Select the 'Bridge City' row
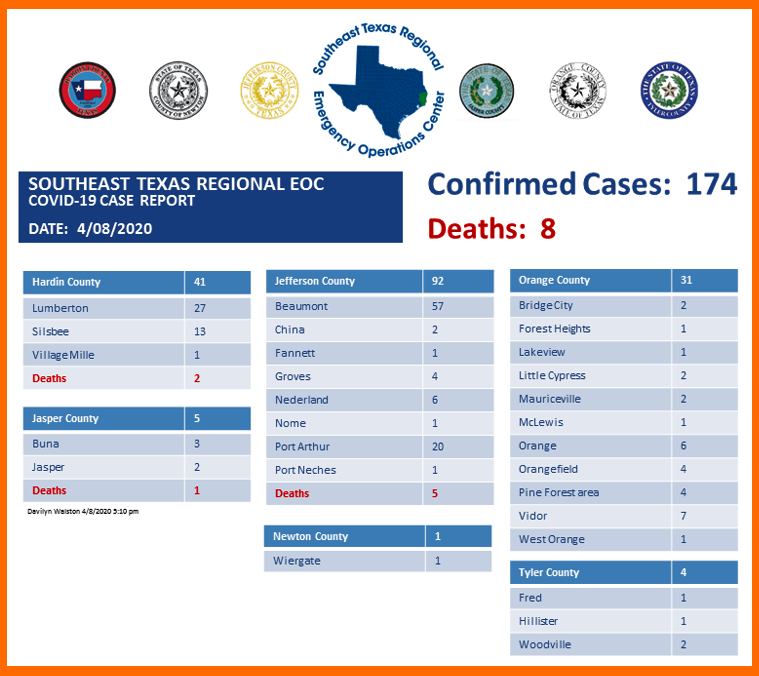Image resolution: width=759 pixels, height=676 pixels. 624,305
